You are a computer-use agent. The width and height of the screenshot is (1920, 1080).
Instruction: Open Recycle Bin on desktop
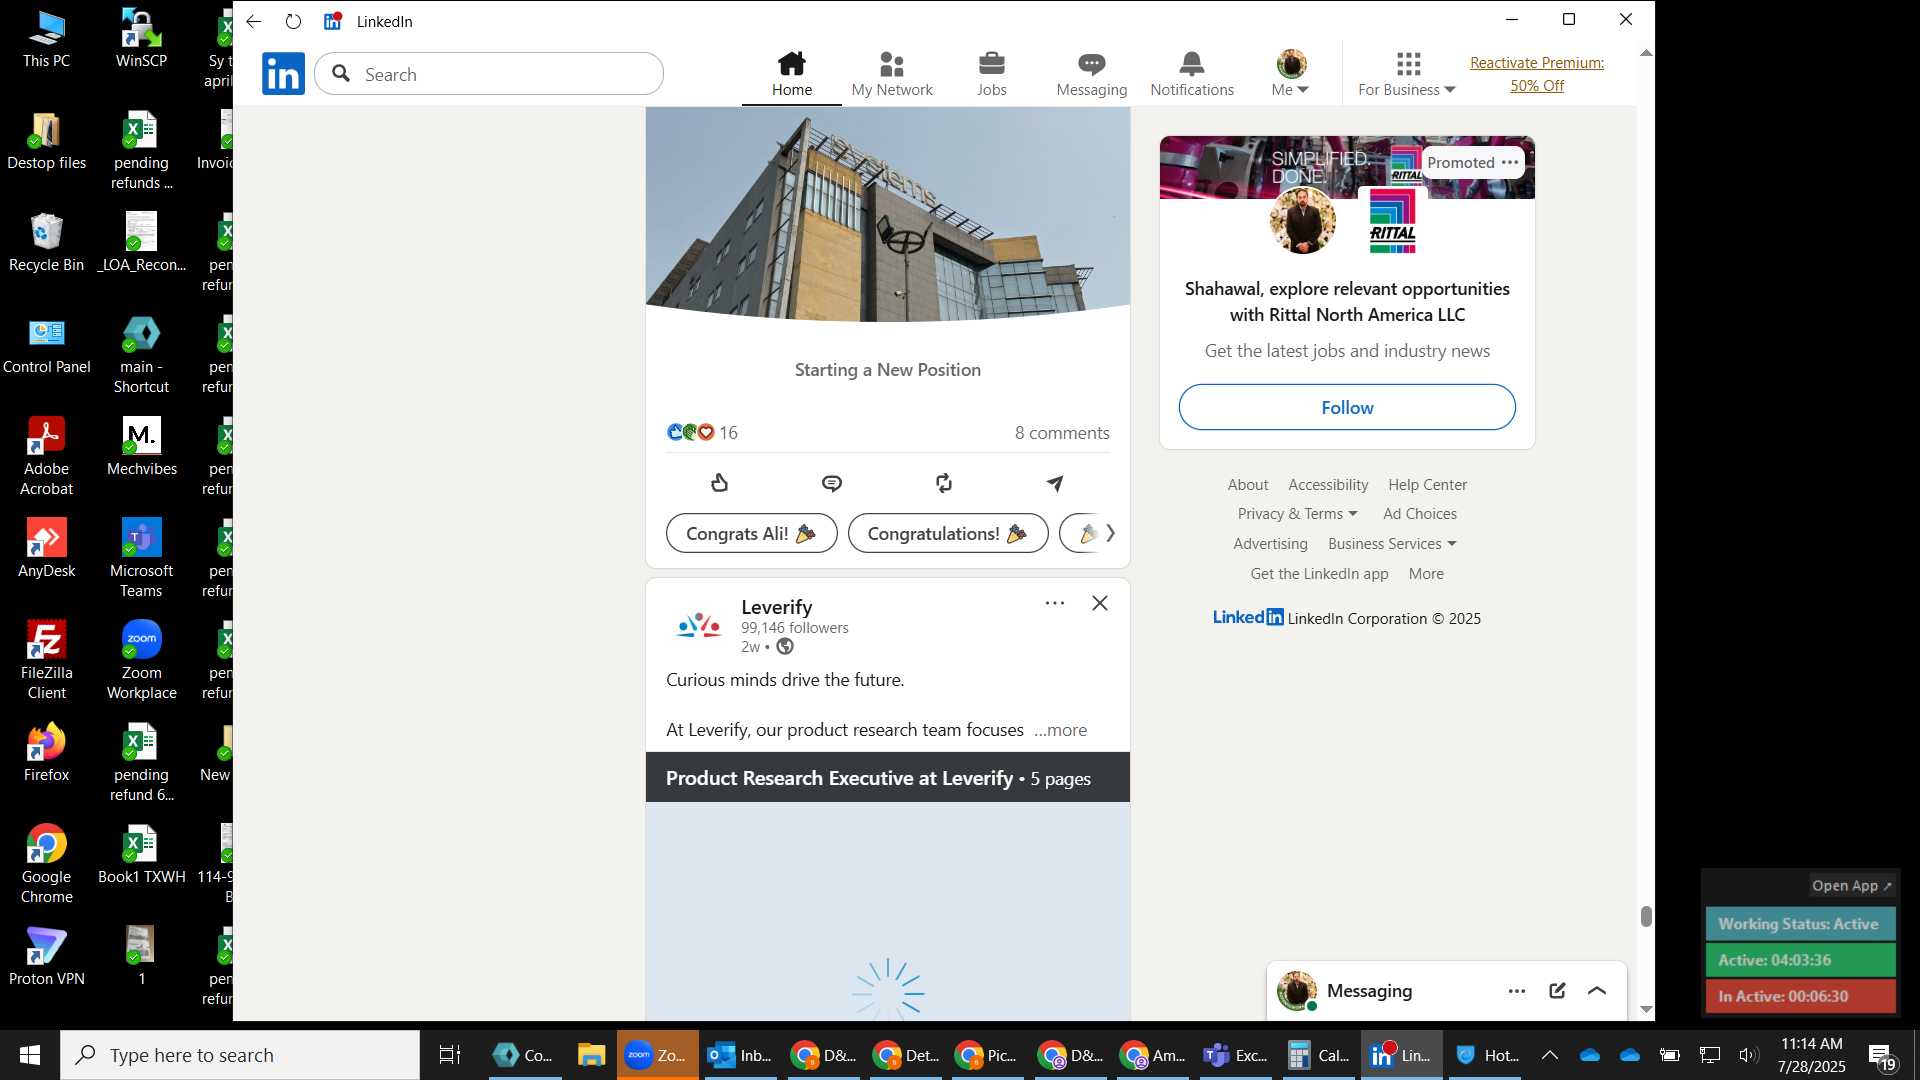(x=47, y=242)
